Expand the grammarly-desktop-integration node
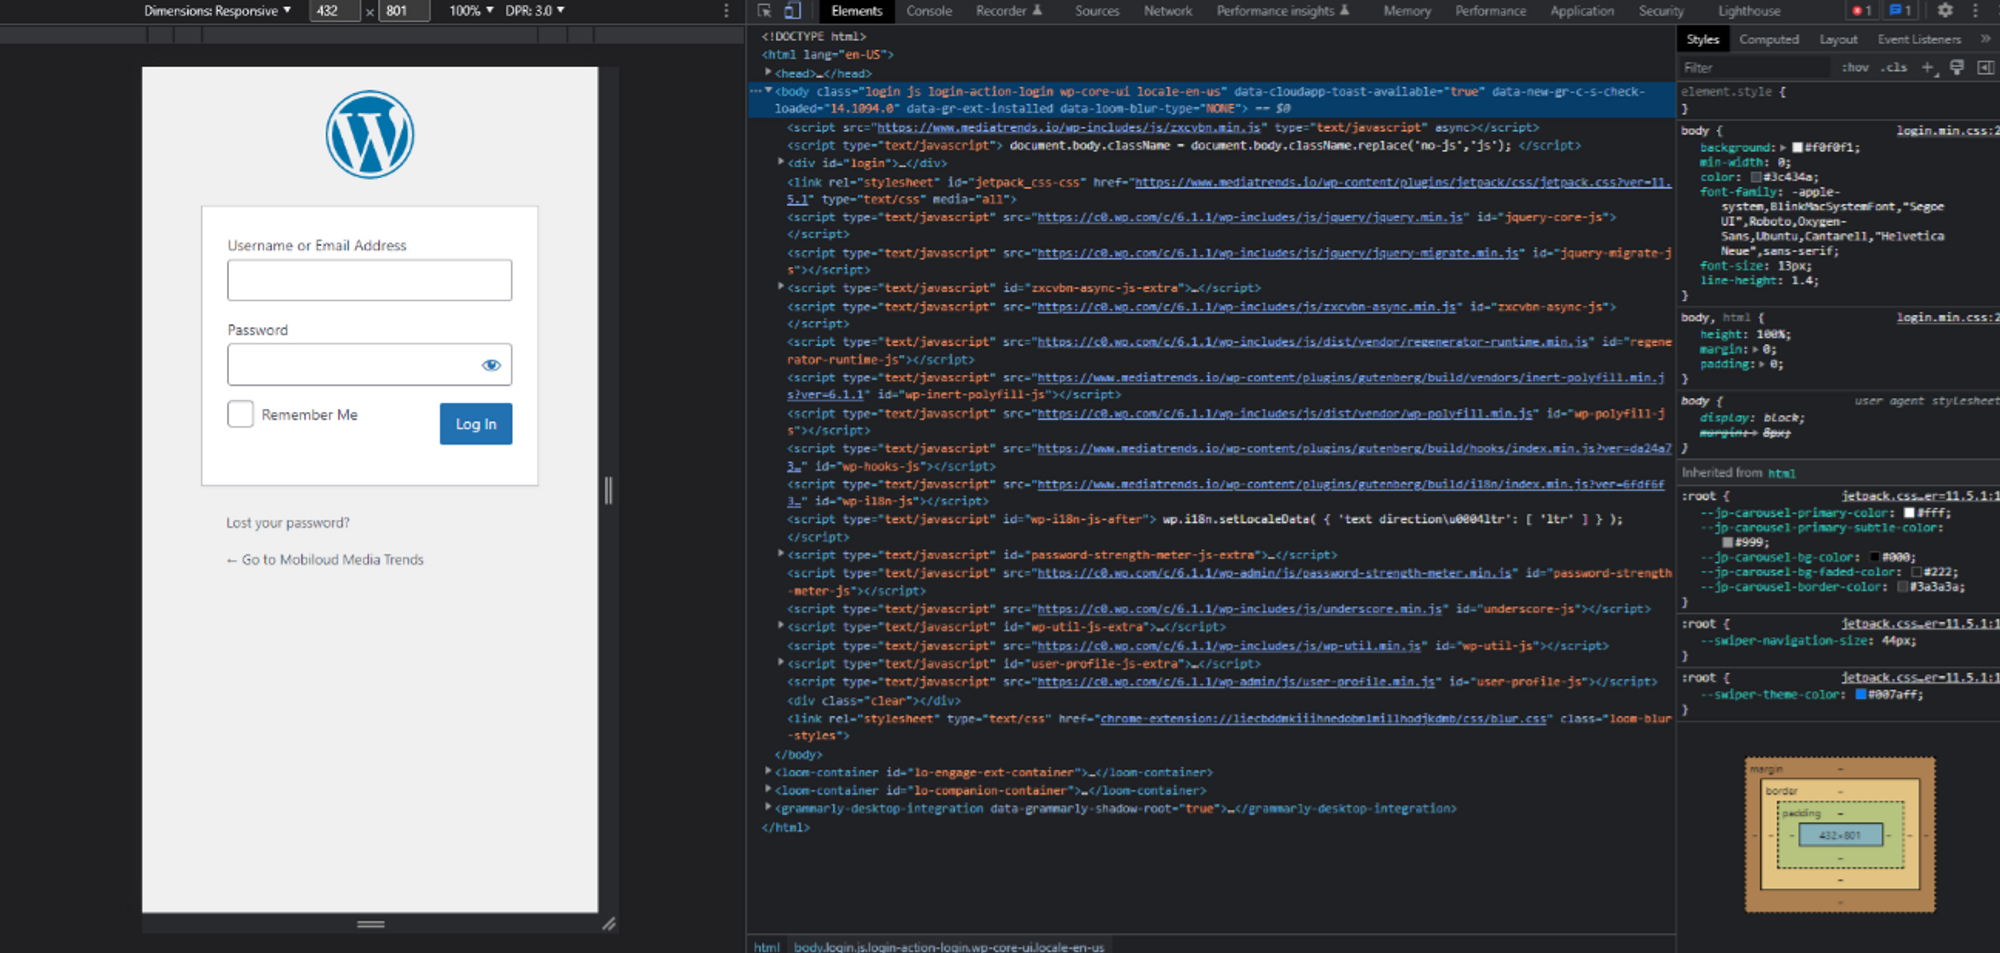 [x=768, y=807]
